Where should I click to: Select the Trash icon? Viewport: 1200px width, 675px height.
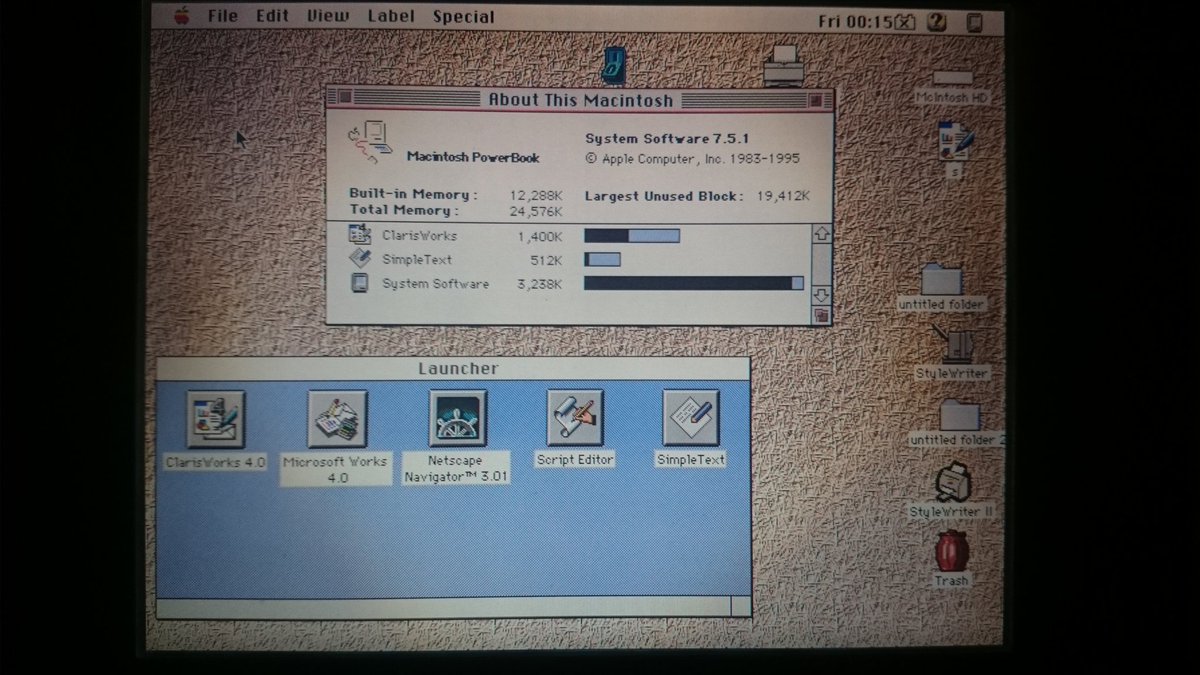951,551
